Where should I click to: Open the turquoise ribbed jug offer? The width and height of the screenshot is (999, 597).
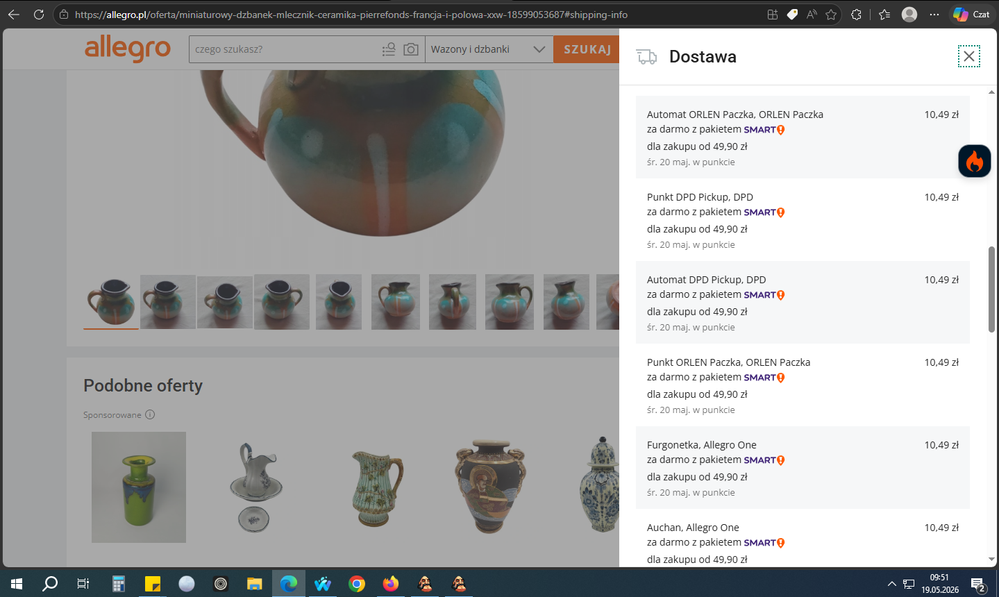point(377,487)
